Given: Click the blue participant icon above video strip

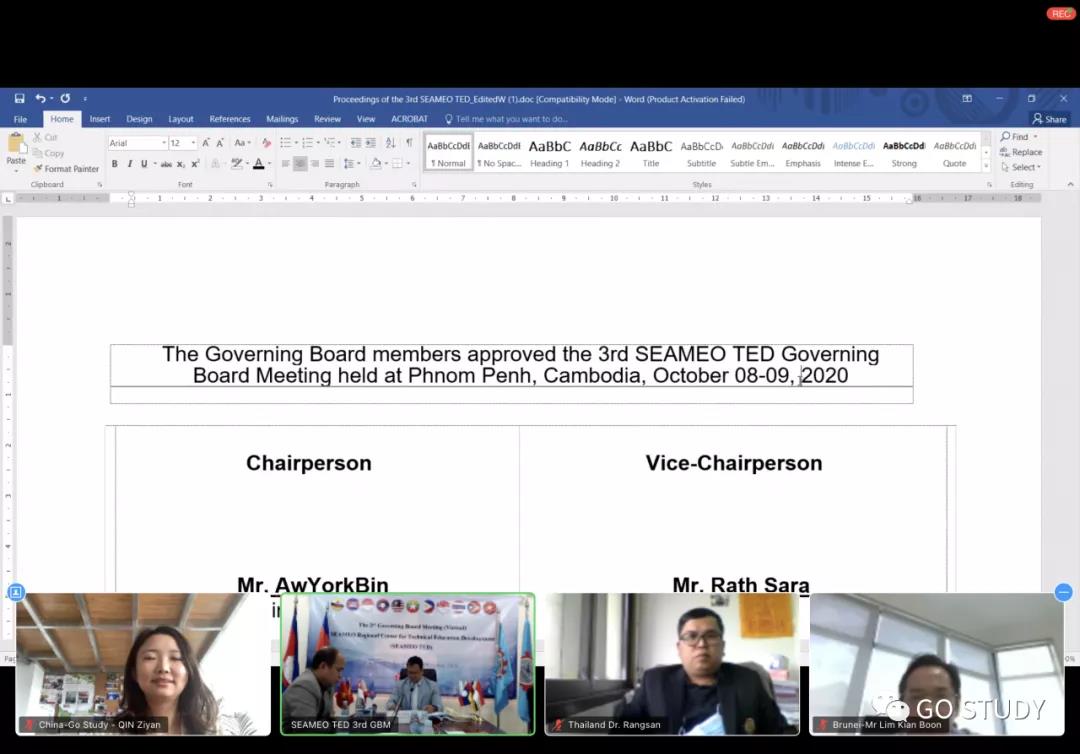Looking at the screenshot, I should (x=16, y=591).
